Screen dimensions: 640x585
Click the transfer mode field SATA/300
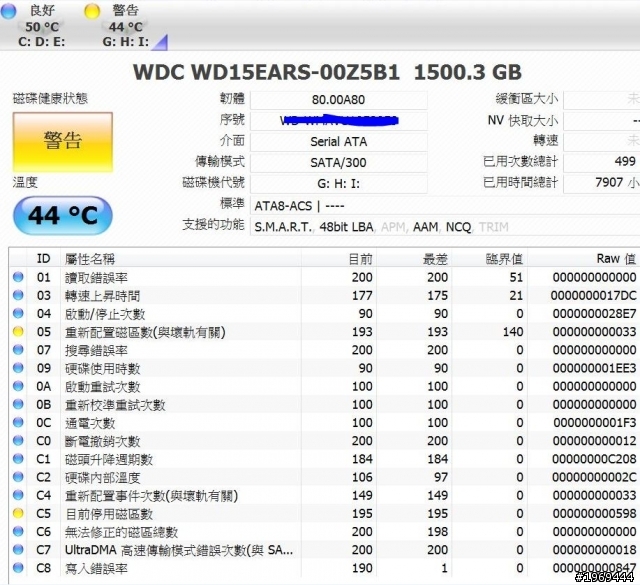click(338, 162)
